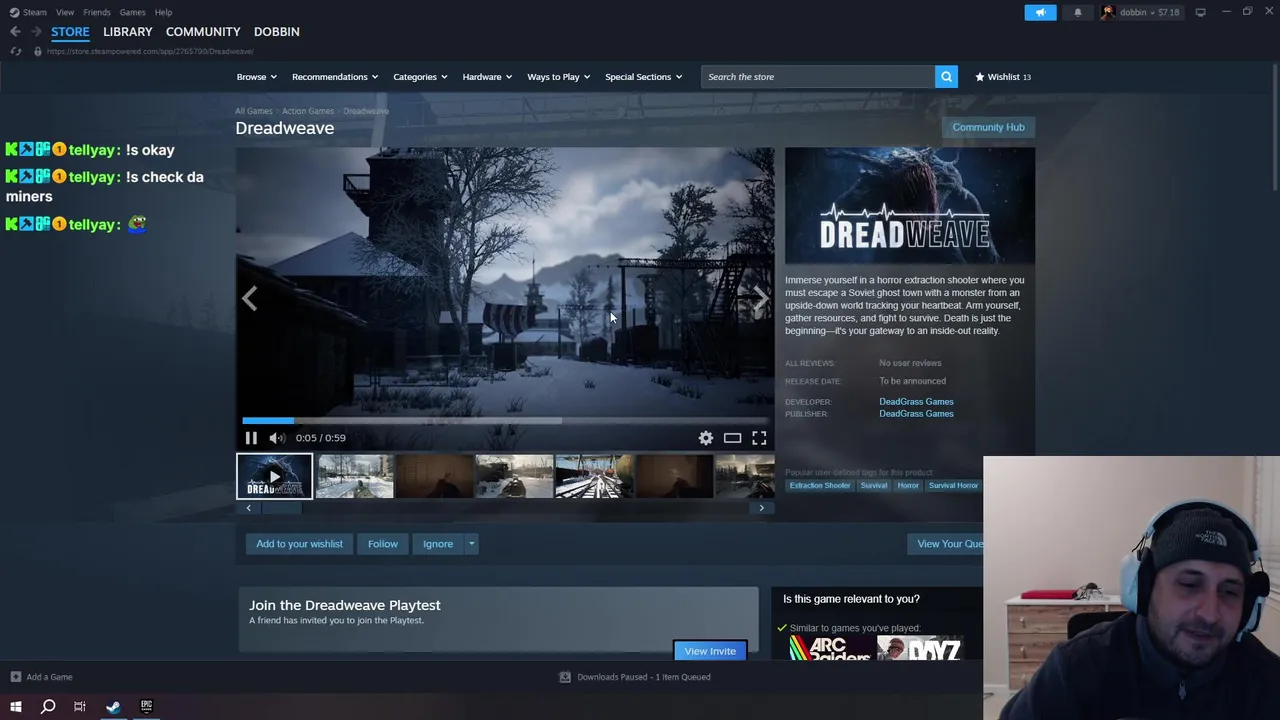
Task: Go to Action Games breadcrumb
Action: (x=308, y=111)
